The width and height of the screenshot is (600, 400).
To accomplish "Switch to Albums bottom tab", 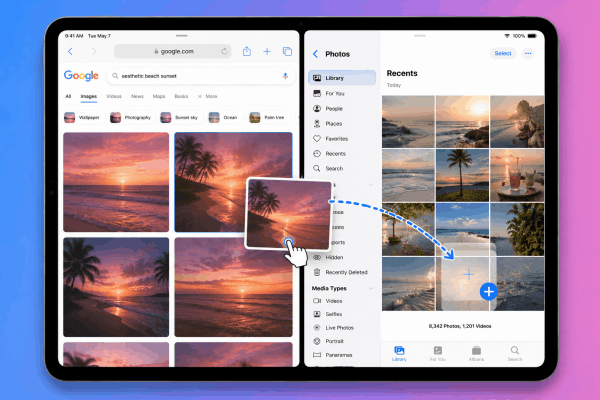I will [x=476, y=353].
